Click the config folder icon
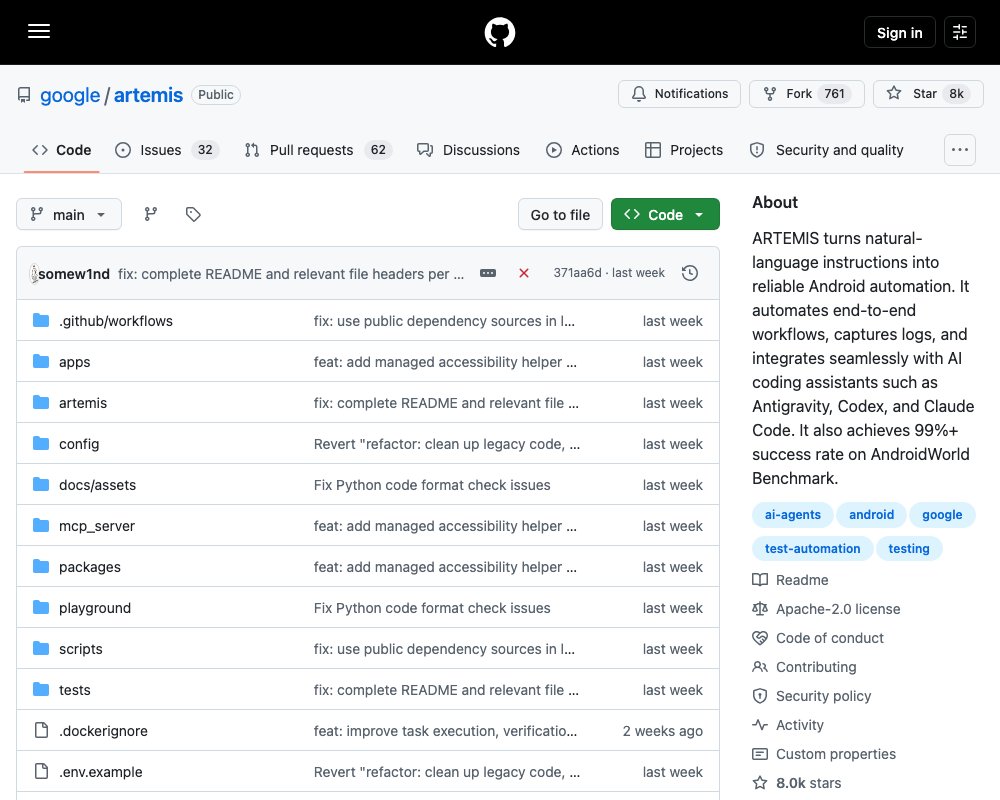Viewport: 1000px width, 800px height. [41, 443]
